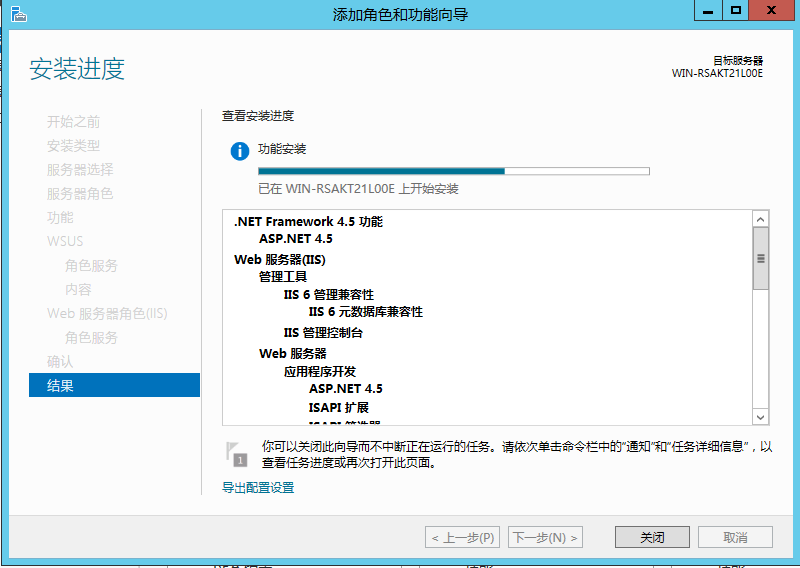Screen dimensions: 800x568
Task: Maximize the wizard window
Action: [x=735, y=11]
